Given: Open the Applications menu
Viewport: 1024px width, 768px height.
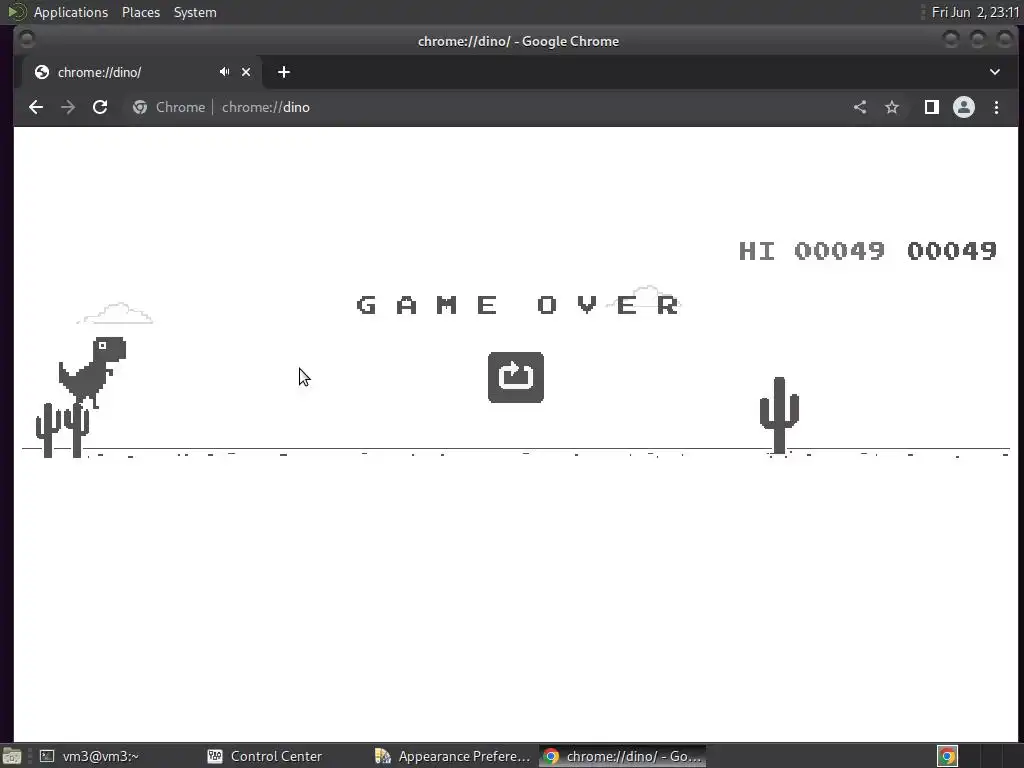Looking at the screenshot, I should pyautogui.click(x=71, y=12).
